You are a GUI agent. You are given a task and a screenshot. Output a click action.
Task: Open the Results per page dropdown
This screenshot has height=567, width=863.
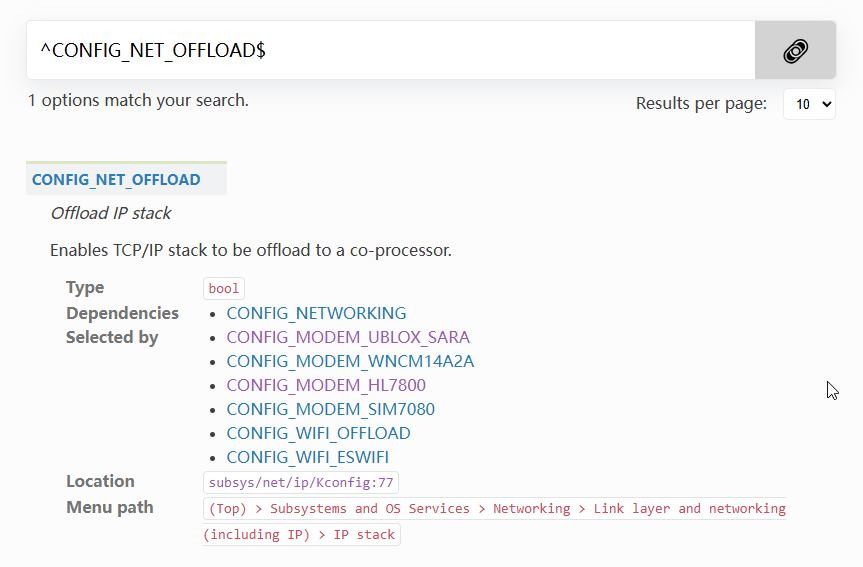pos(809,104)
